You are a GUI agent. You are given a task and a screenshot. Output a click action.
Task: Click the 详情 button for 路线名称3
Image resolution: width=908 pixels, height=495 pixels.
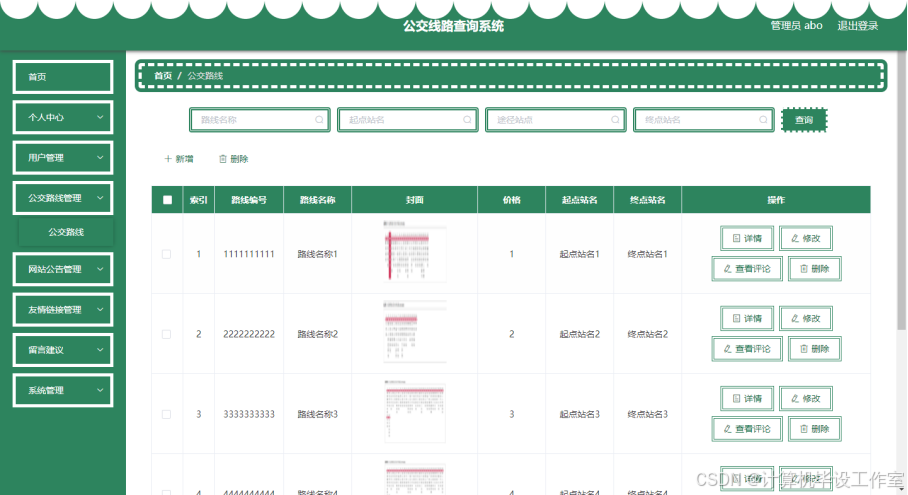747,398
